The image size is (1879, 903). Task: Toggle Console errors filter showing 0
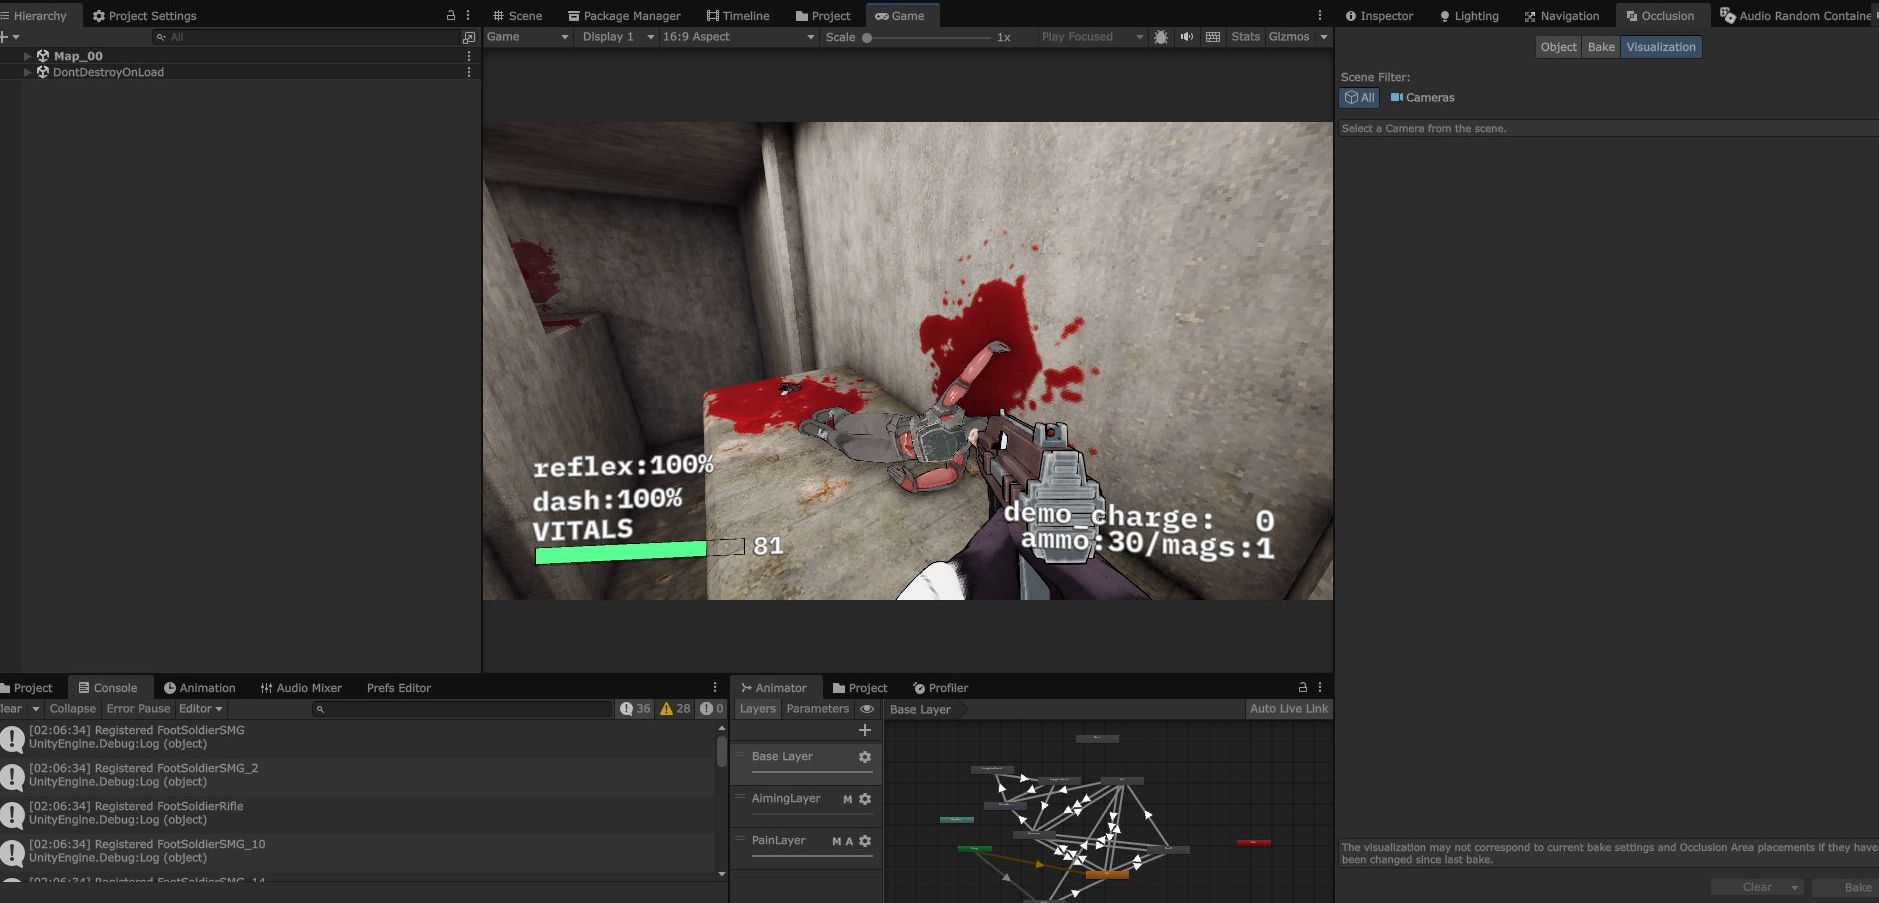point(711,709)
